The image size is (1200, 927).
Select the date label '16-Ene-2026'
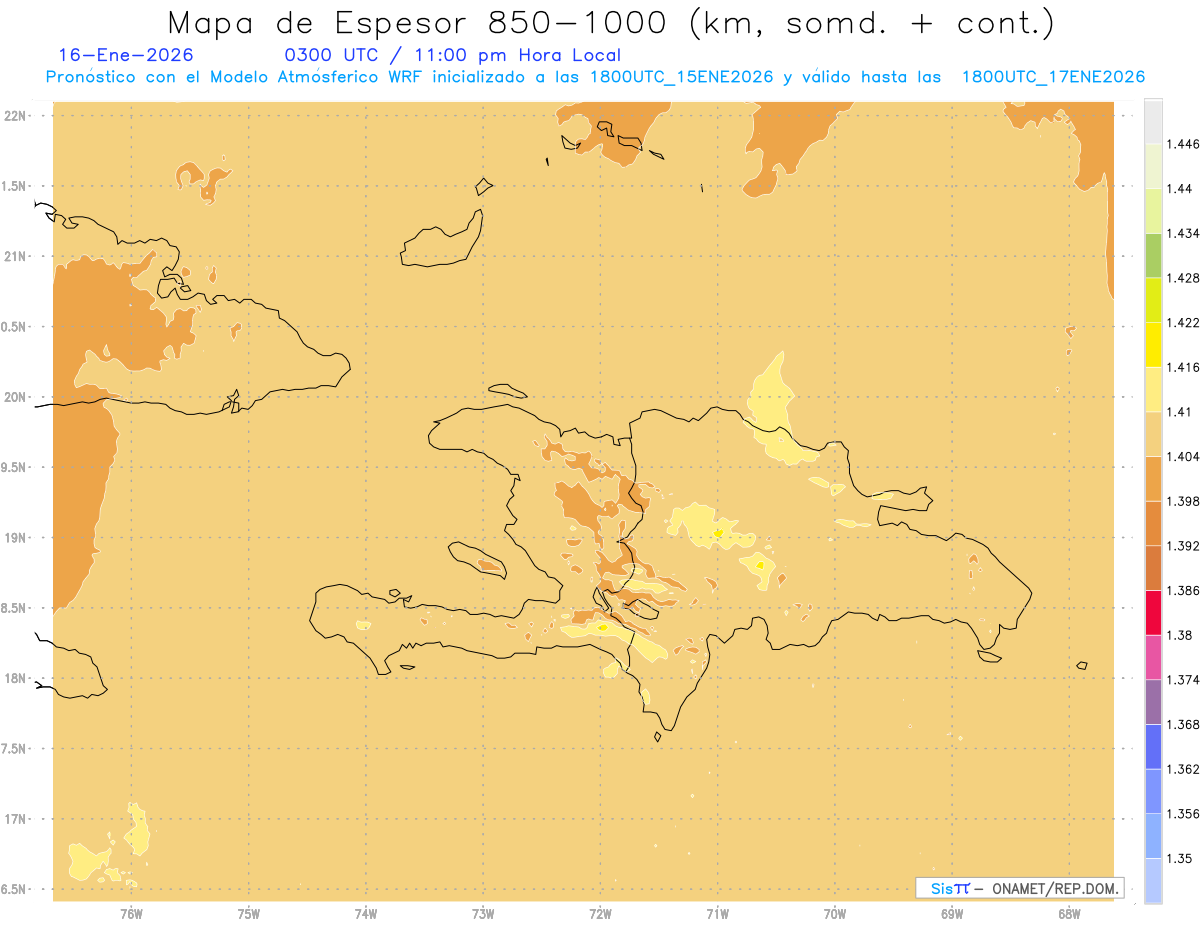(x=126, y=56)
